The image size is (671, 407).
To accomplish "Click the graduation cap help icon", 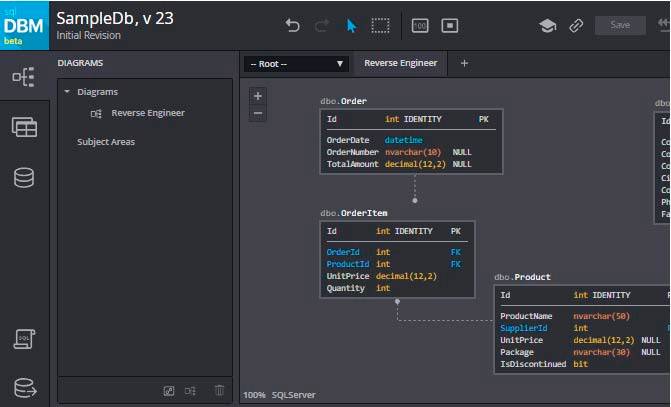I will [547, 26].
